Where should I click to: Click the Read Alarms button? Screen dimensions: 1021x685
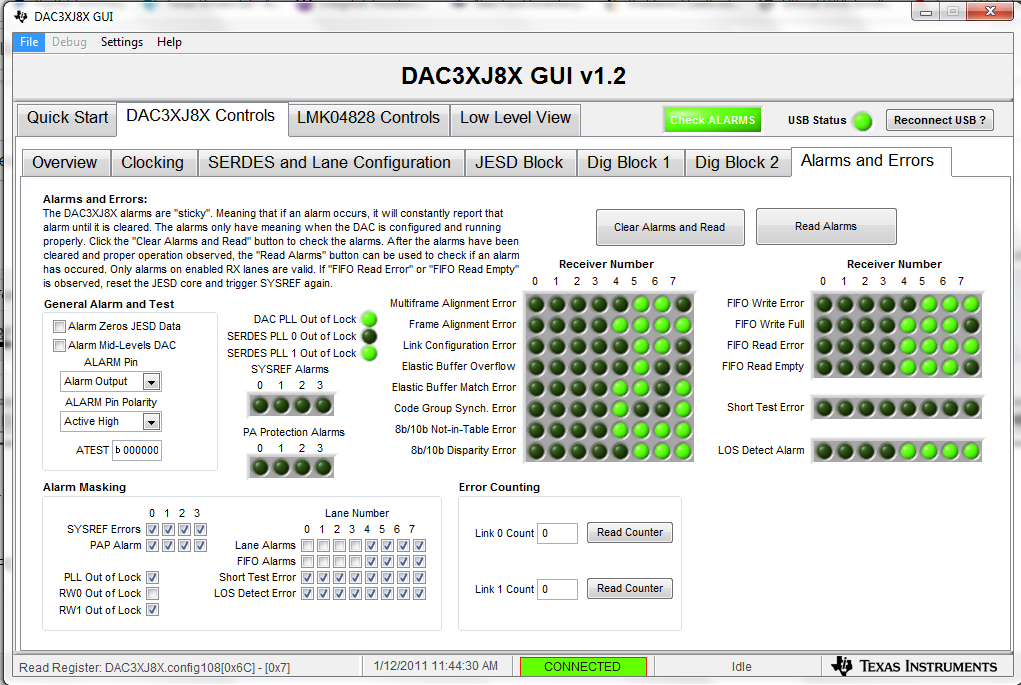[826, 227]
